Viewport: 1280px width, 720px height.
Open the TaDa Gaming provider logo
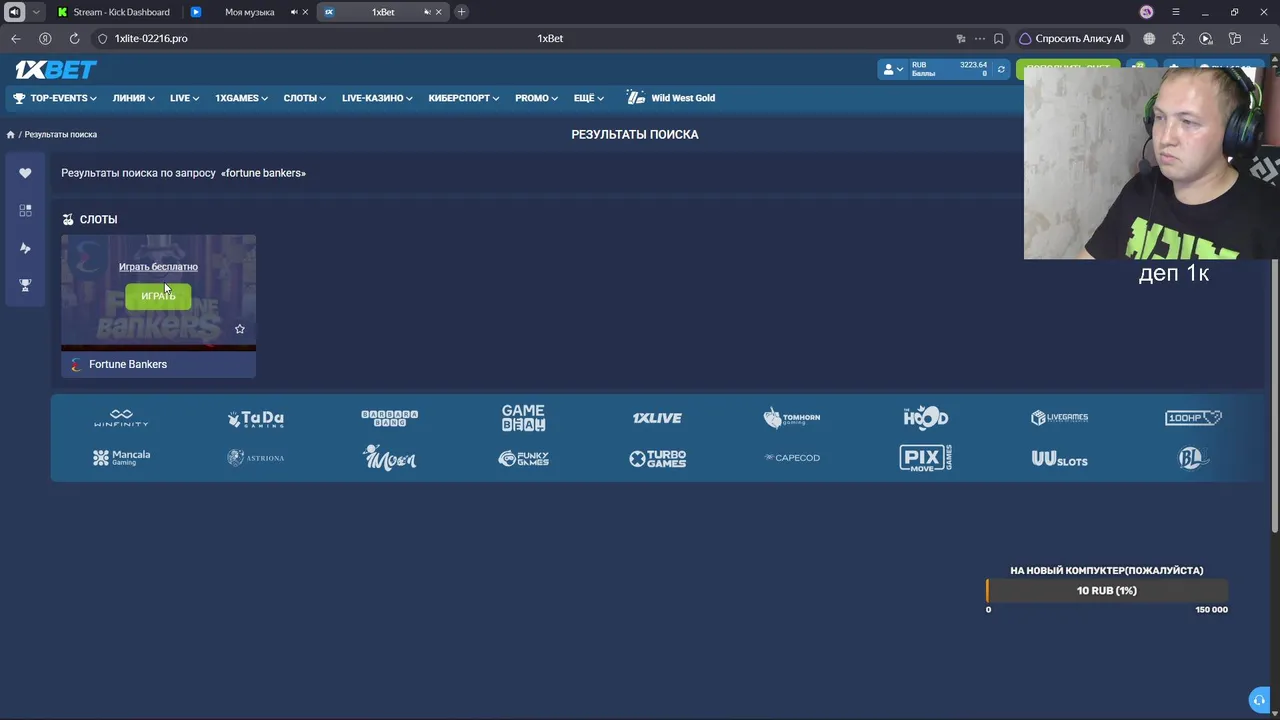(x=255, y=418)
